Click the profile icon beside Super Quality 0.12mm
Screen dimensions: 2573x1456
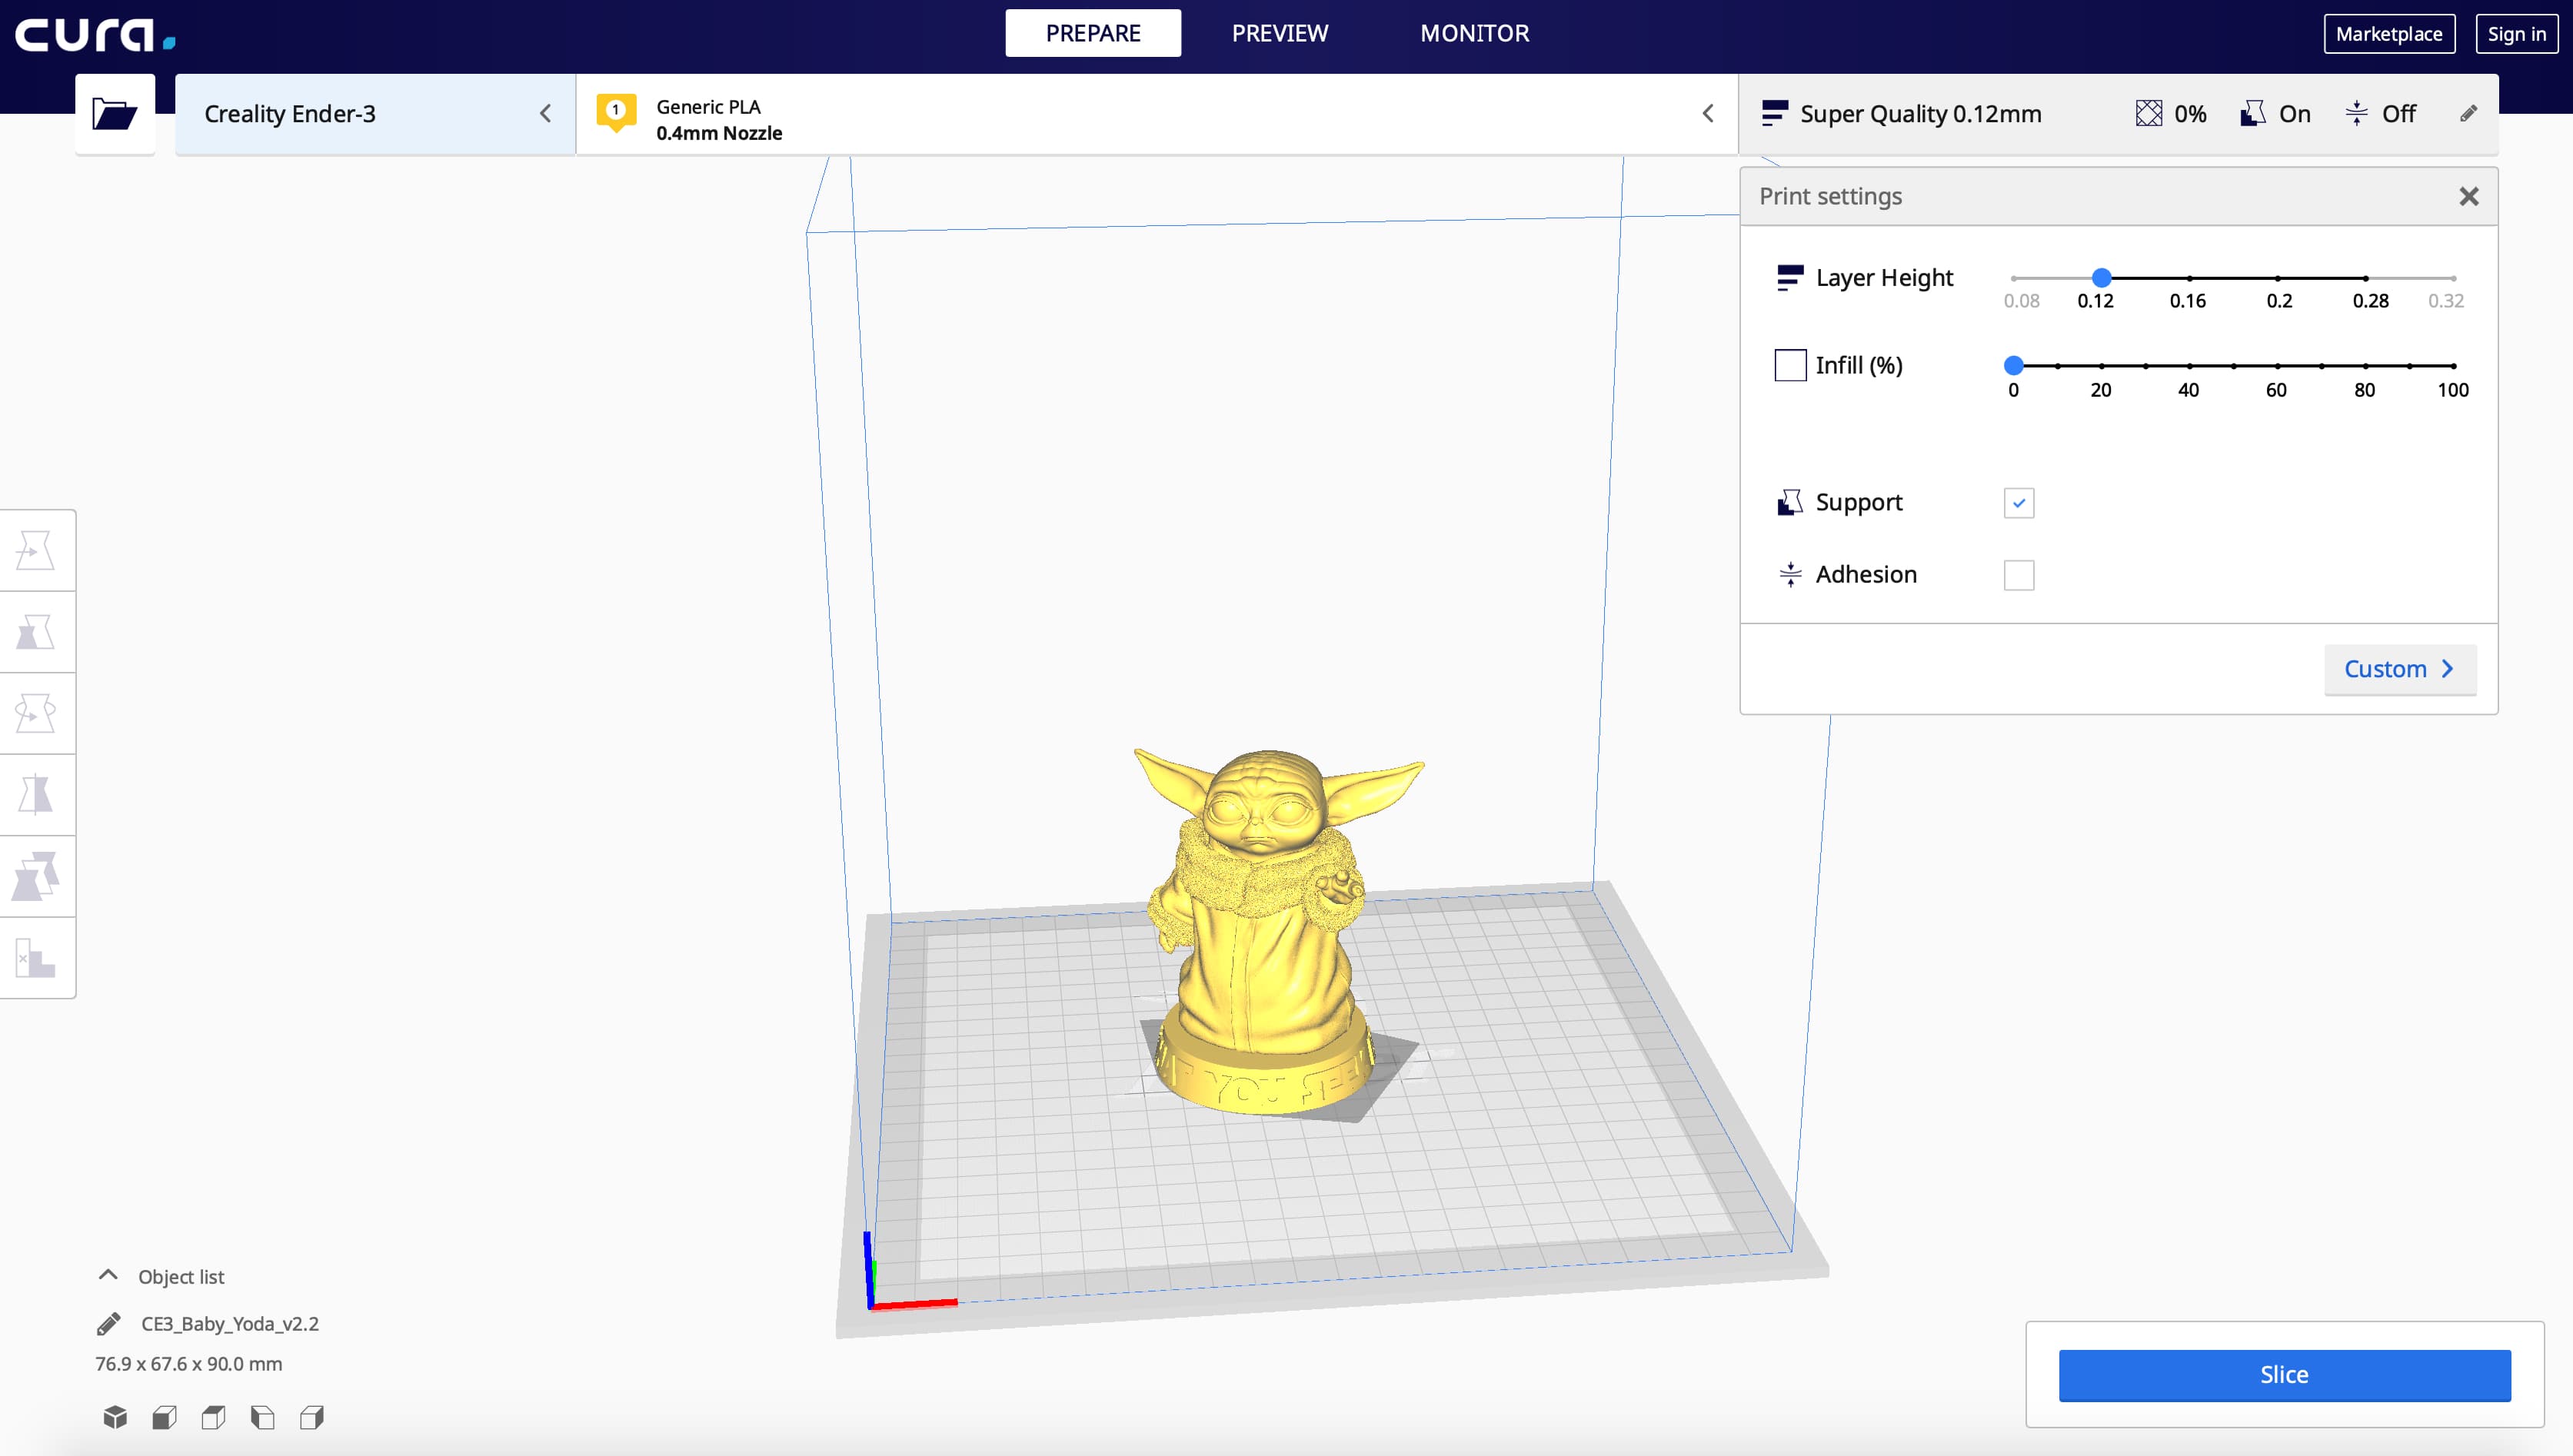(1774, 113)
